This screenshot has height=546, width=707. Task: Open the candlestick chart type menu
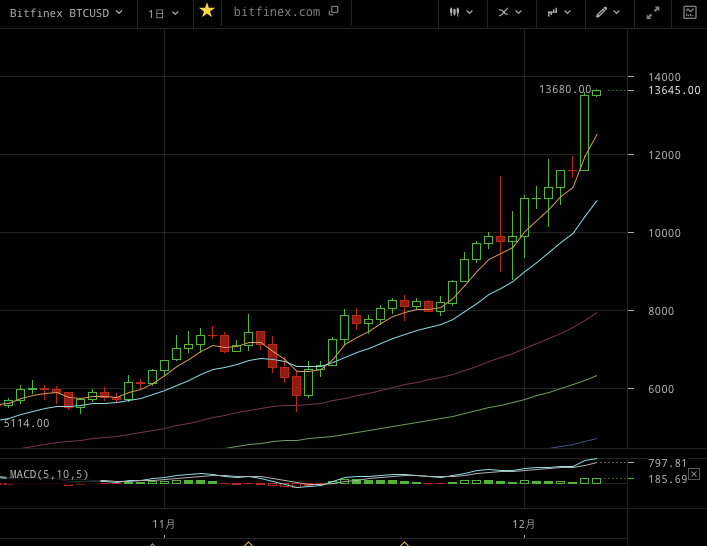point(461,12)
